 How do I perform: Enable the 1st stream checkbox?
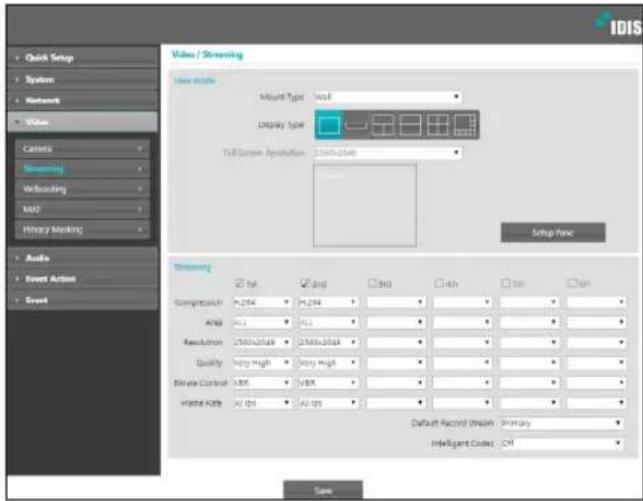[239, 283]
